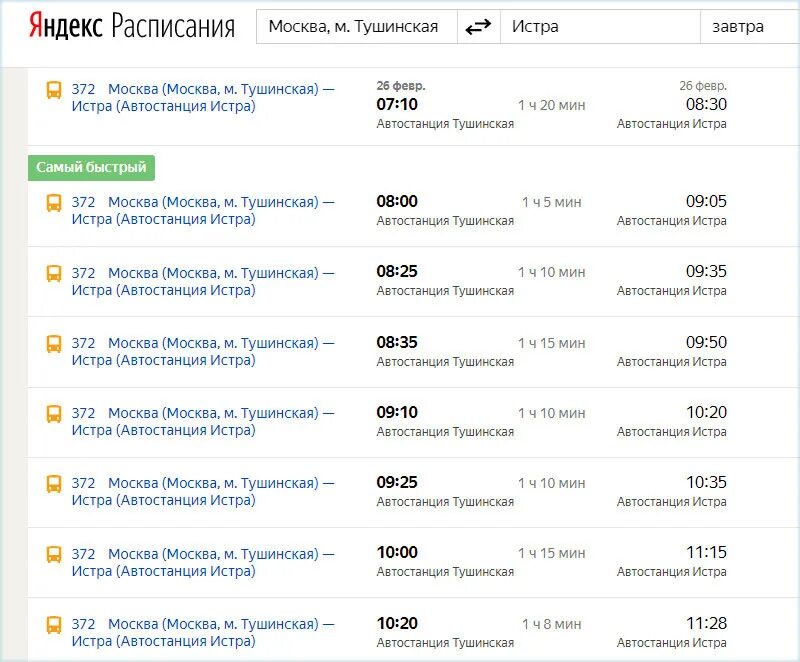This screenshot has width=800, height=662.
Task: Click the swap direction arrows icon
Action: [478, 27]
